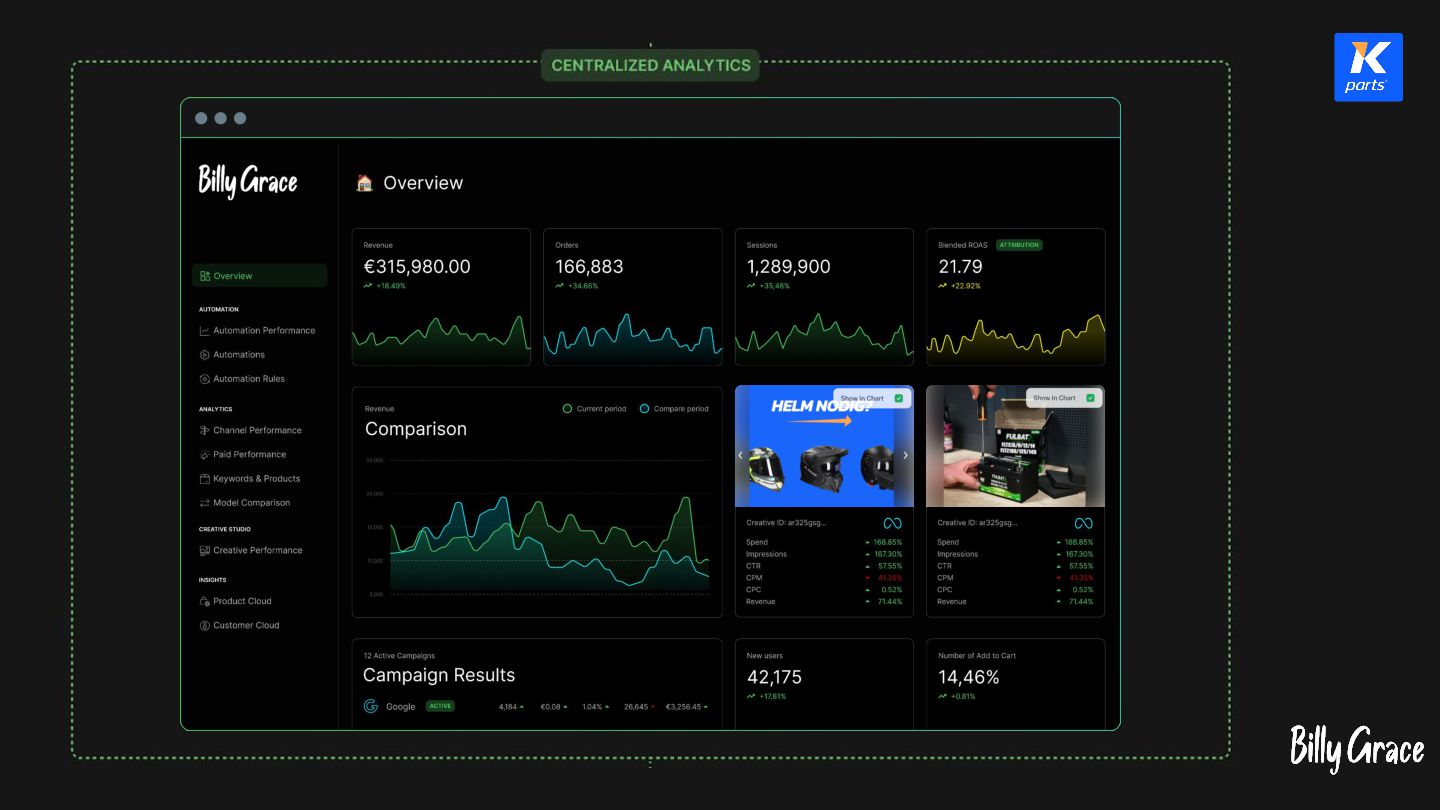
Task: Click the Meta logo on helmet creative card
Action: coord(892,523)
